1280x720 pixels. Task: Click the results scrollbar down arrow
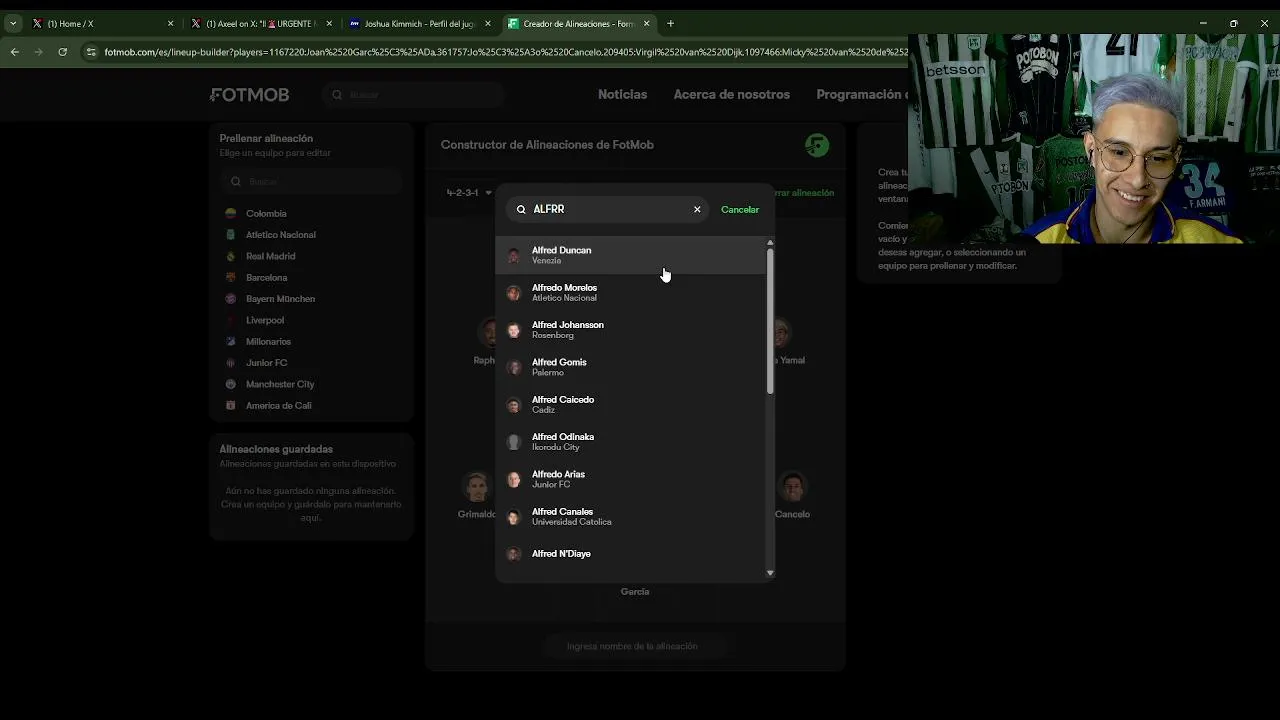(x=770, y=573)
